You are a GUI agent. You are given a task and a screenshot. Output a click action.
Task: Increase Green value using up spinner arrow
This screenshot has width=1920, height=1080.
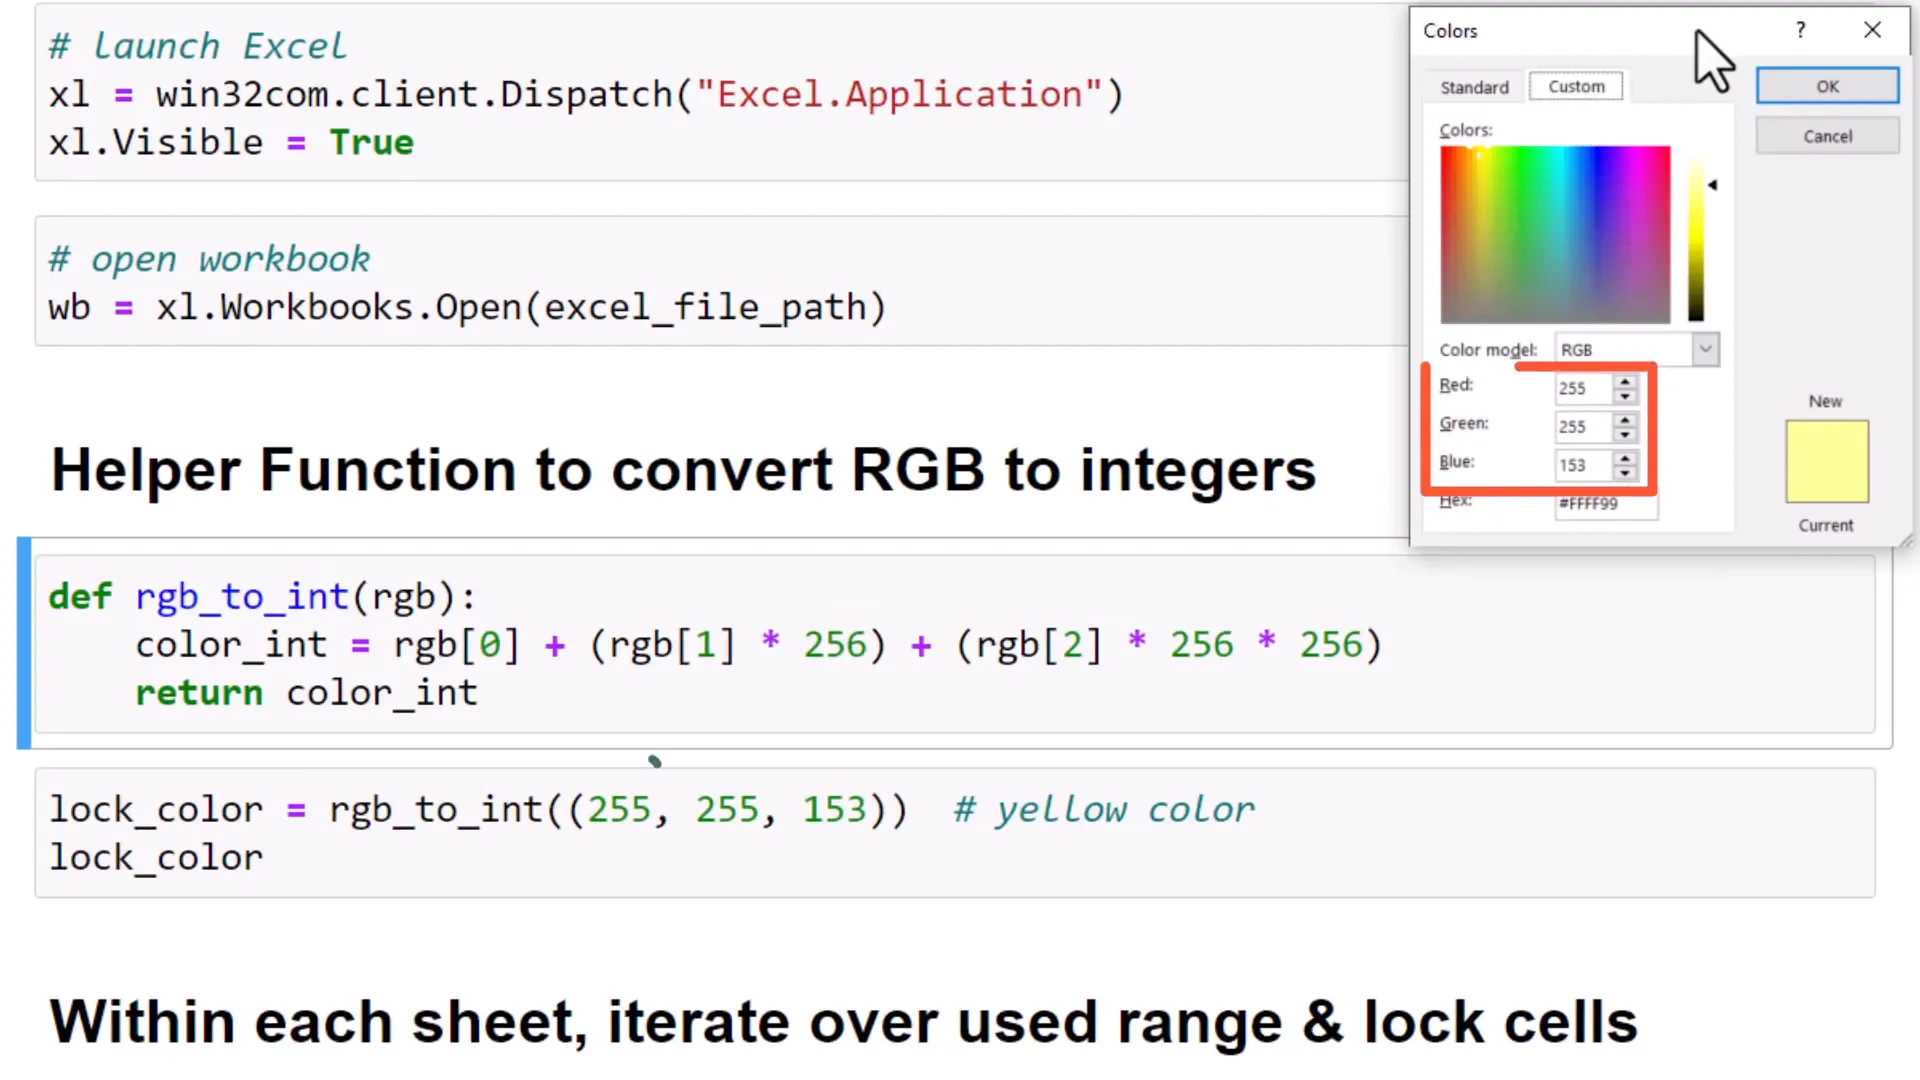pos(1625,422)
